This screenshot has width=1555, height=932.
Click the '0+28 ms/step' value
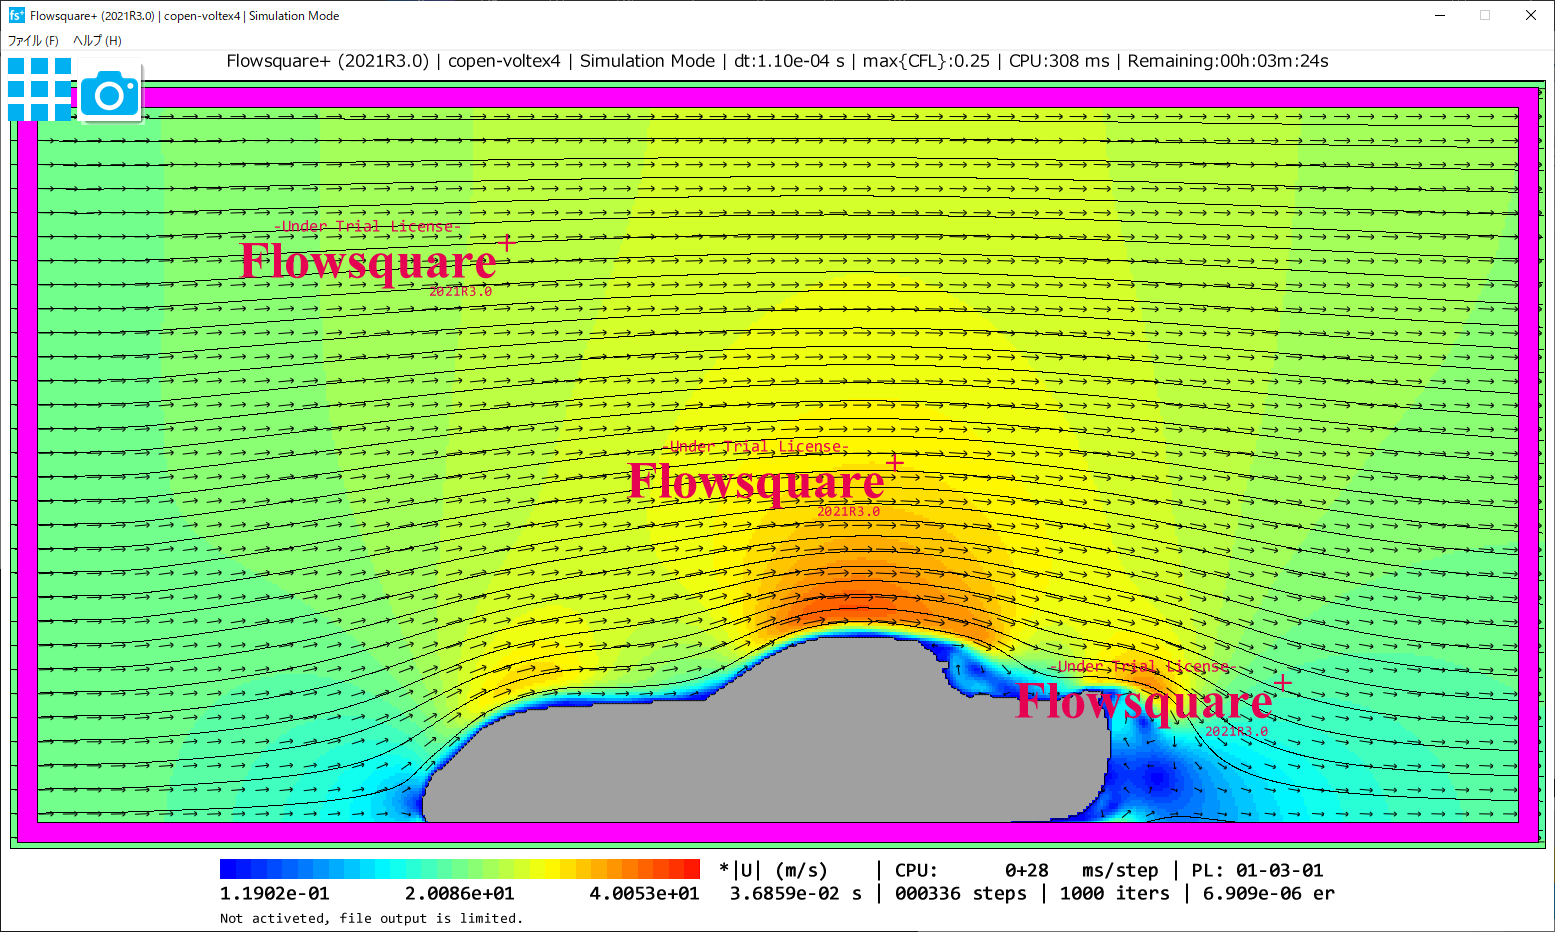pos(1082,870)
